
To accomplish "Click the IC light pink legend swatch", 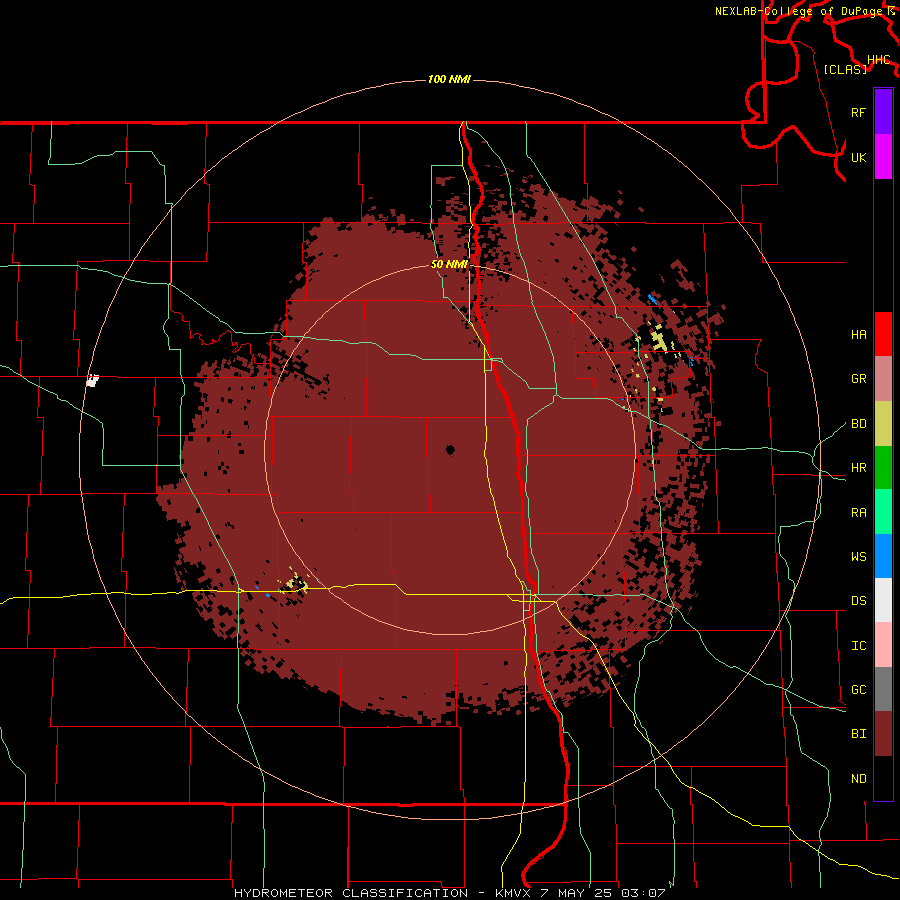I will pyautogui.click(x=883, y=645).
